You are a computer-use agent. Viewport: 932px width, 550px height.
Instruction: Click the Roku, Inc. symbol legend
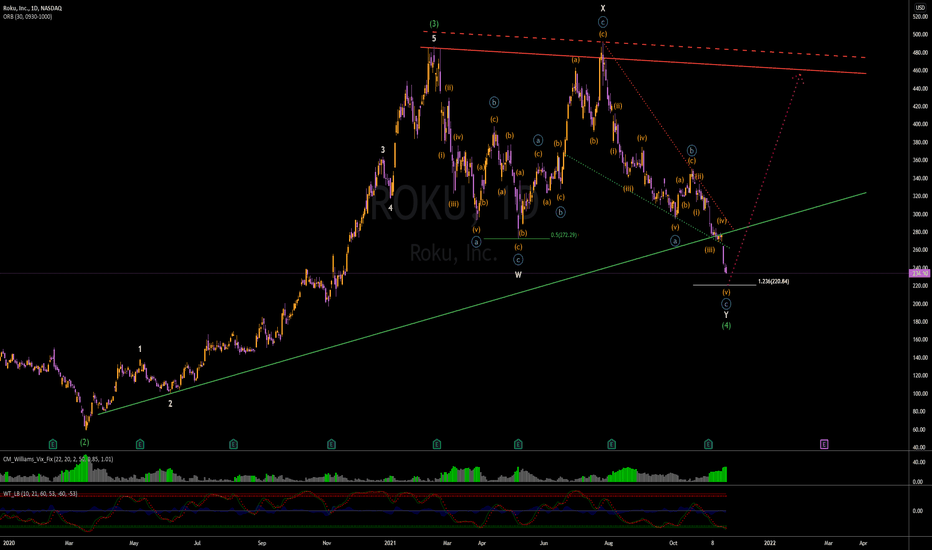(32, 8)
